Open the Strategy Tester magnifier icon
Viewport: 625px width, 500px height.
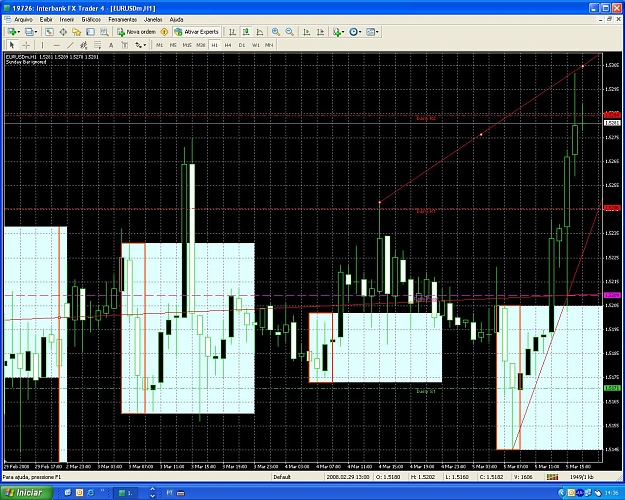pos(104,32)
